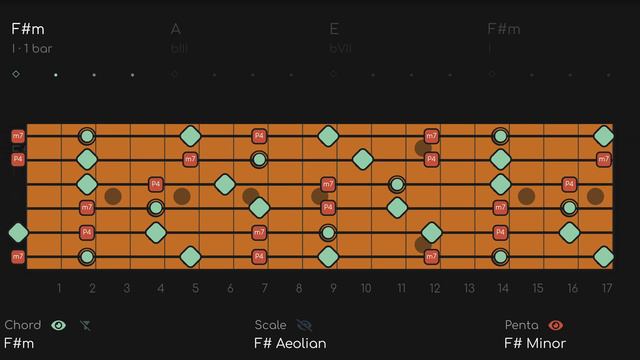Click P4 marker on third string fret 16
The width and height of the screenshot is (640, 360).
[569, 184]
